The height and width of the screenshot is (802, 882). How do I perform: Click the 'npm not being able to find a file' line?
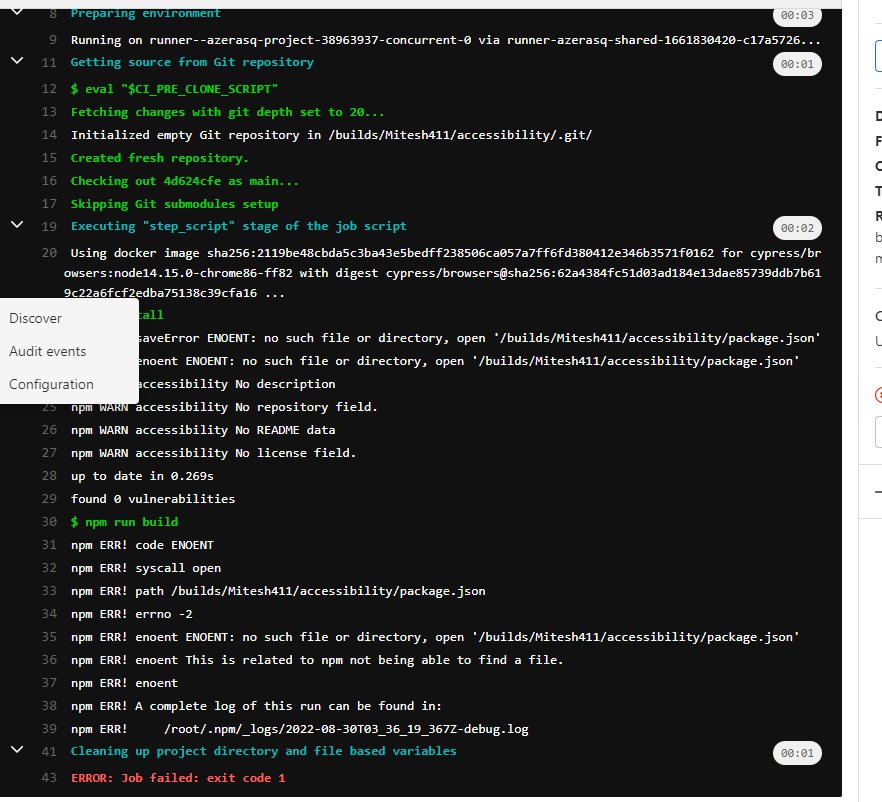pos(317,660)
